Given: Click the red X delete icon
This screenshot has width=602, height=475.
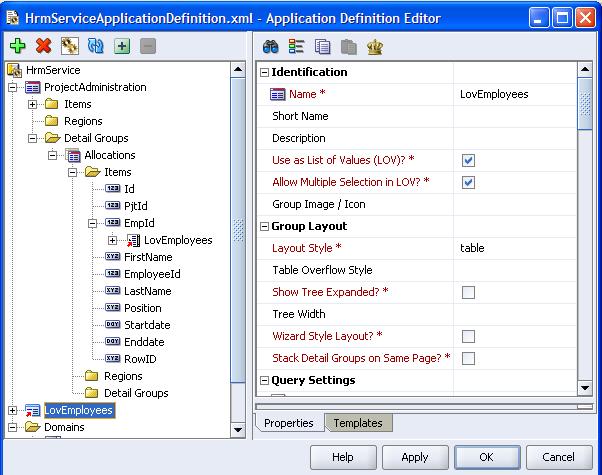Looking at the screenshot, I should tap(43, 46).
